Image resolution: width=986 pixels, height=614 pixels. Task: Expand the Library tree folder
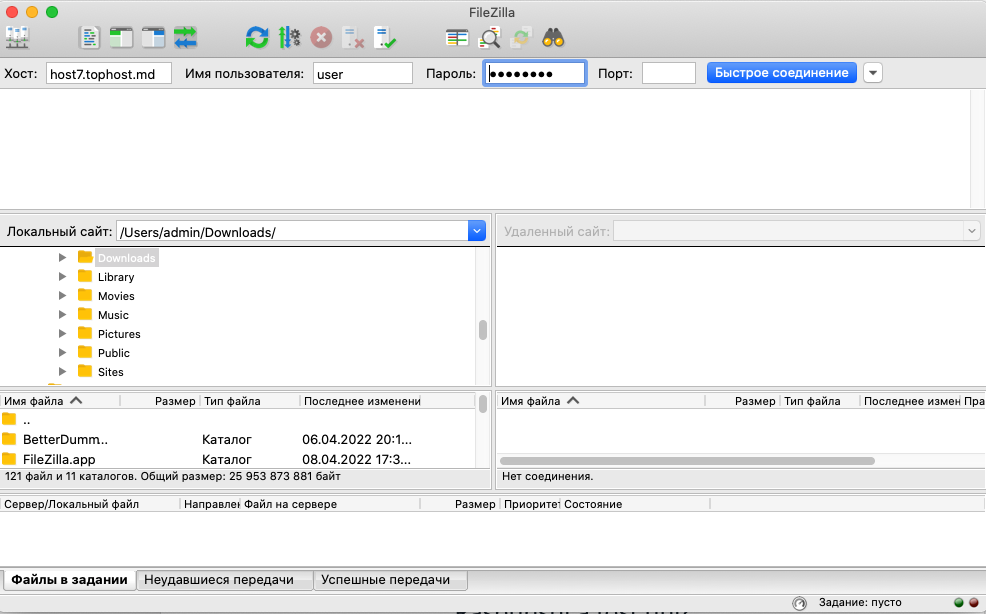(x=62, y=276)
